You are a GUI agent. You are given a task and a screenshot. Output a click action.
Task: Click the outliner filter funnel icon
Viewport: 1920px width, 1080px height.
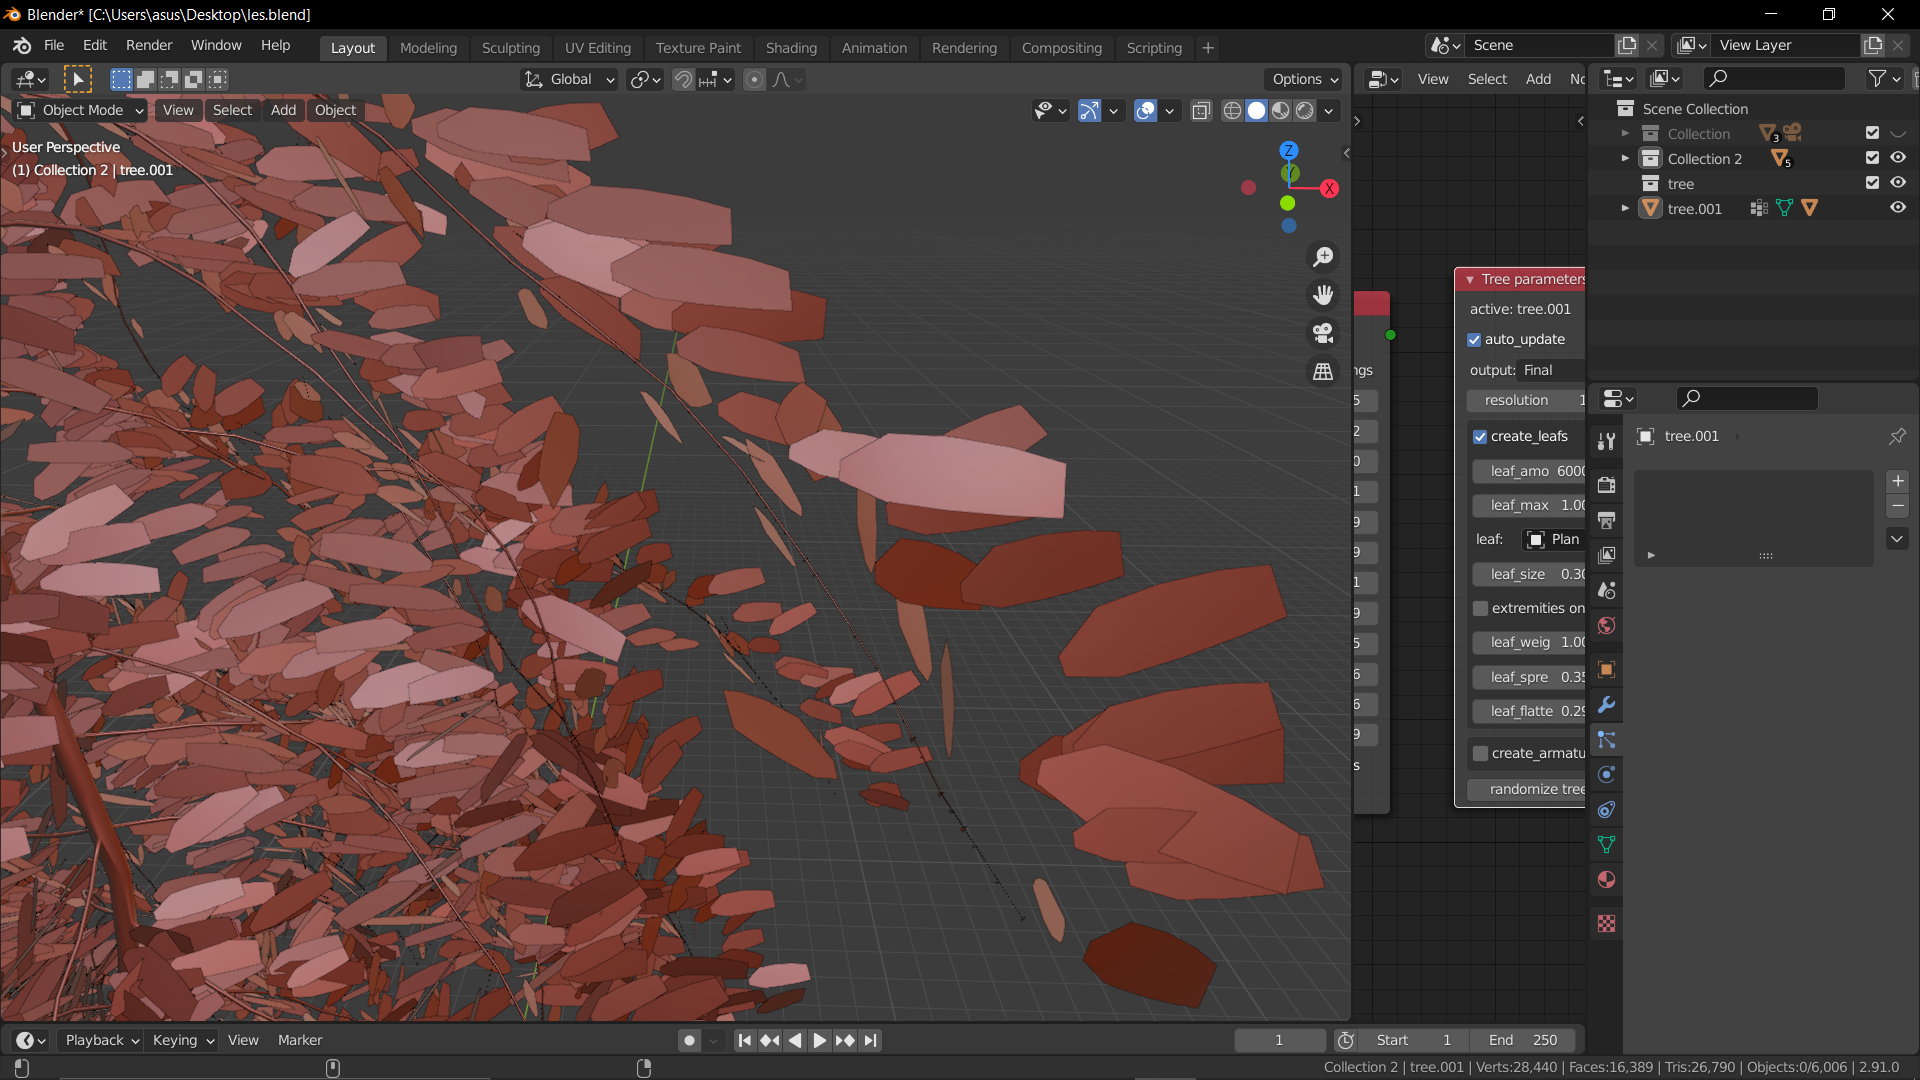point(1878,78)
